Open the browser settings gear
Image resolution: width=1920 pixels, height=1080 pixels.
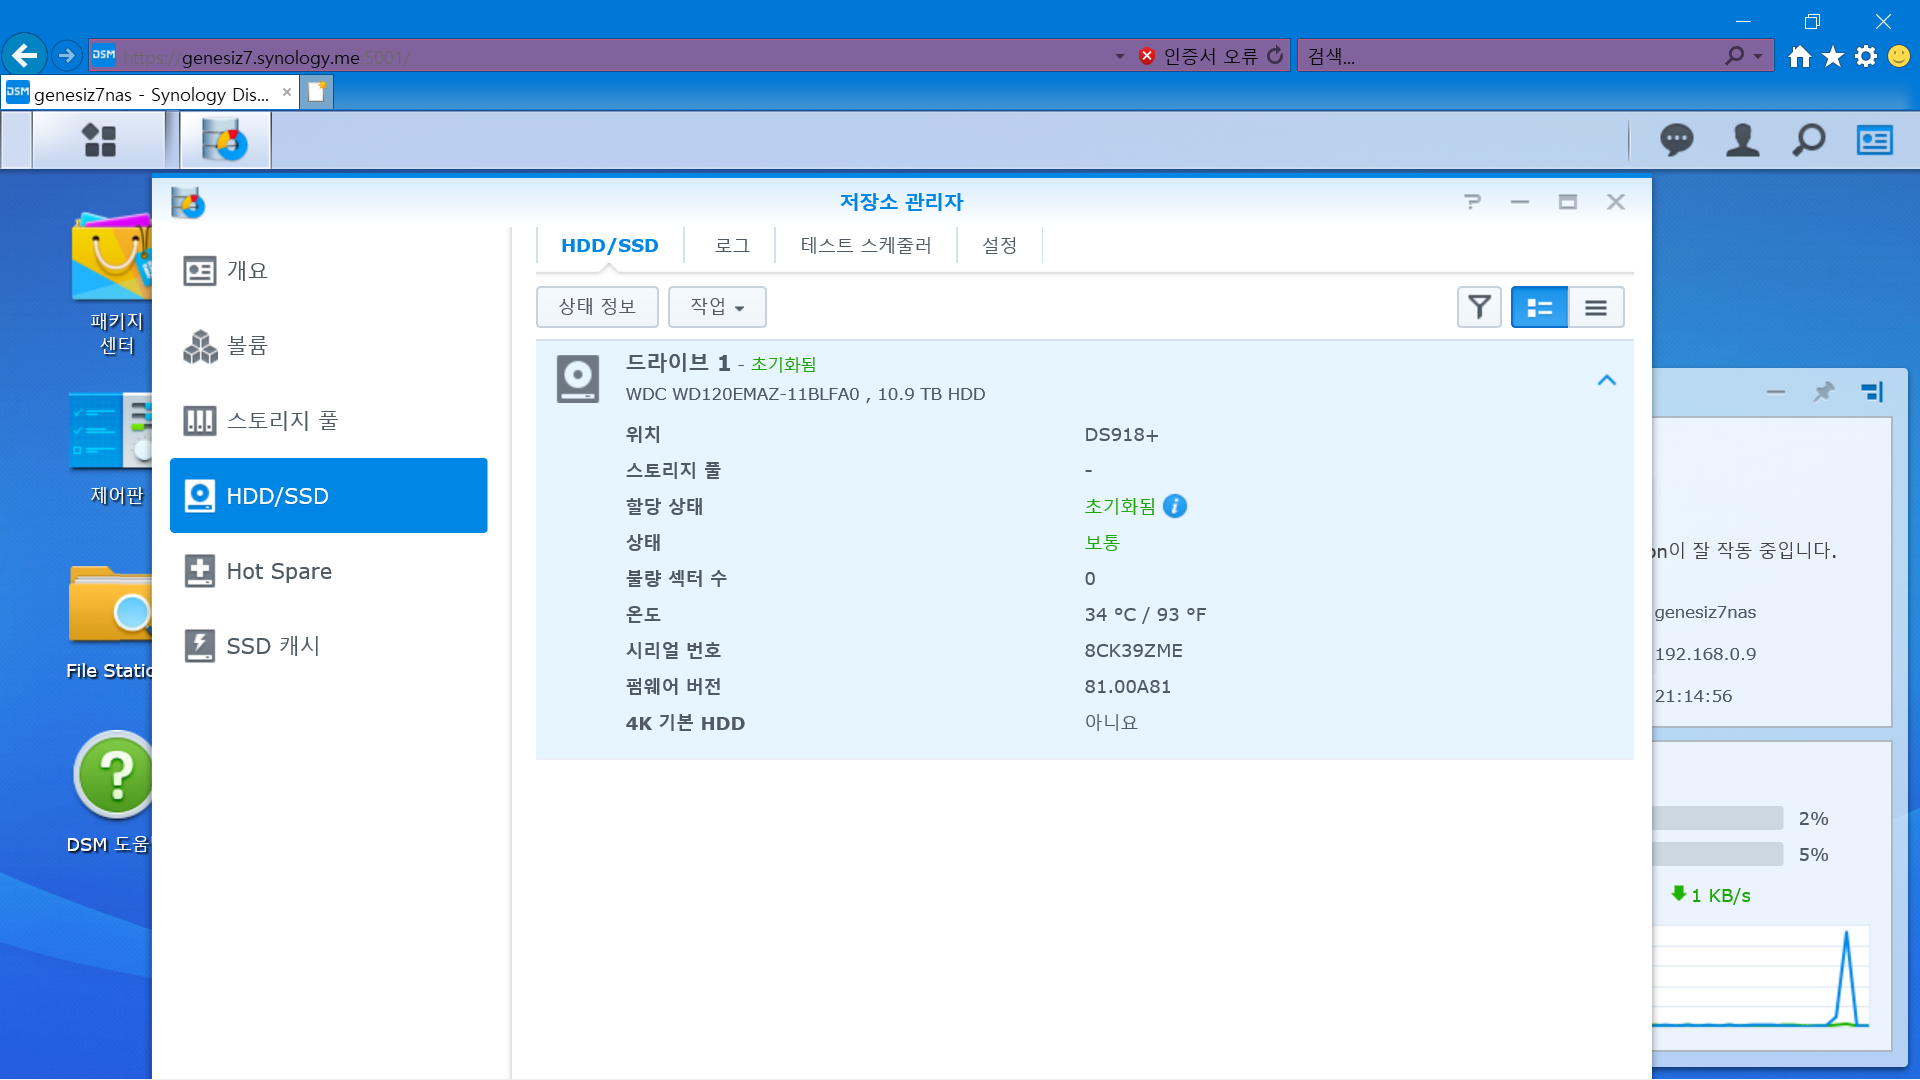pos(1866,57)
